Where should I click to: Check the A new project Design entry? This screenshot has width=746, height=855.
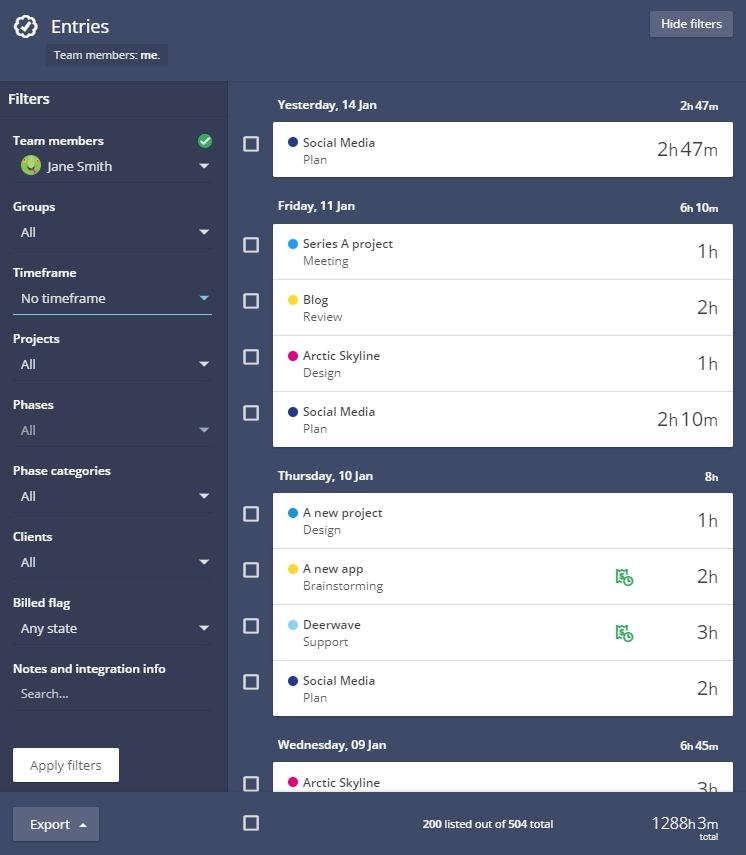tap(251, 515)
